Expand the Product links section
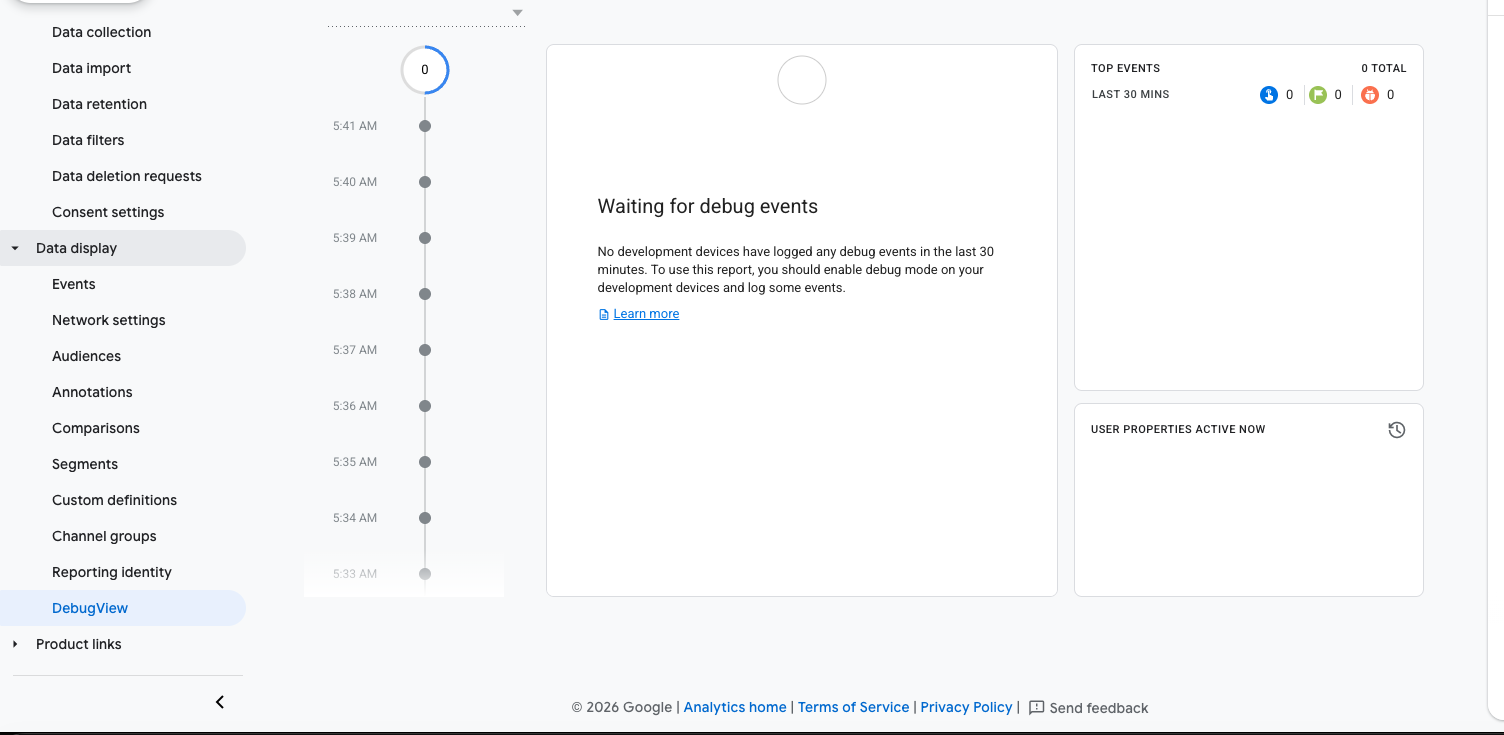Image resolution: width=1504 pixels, height=735 pixels. 14,644
